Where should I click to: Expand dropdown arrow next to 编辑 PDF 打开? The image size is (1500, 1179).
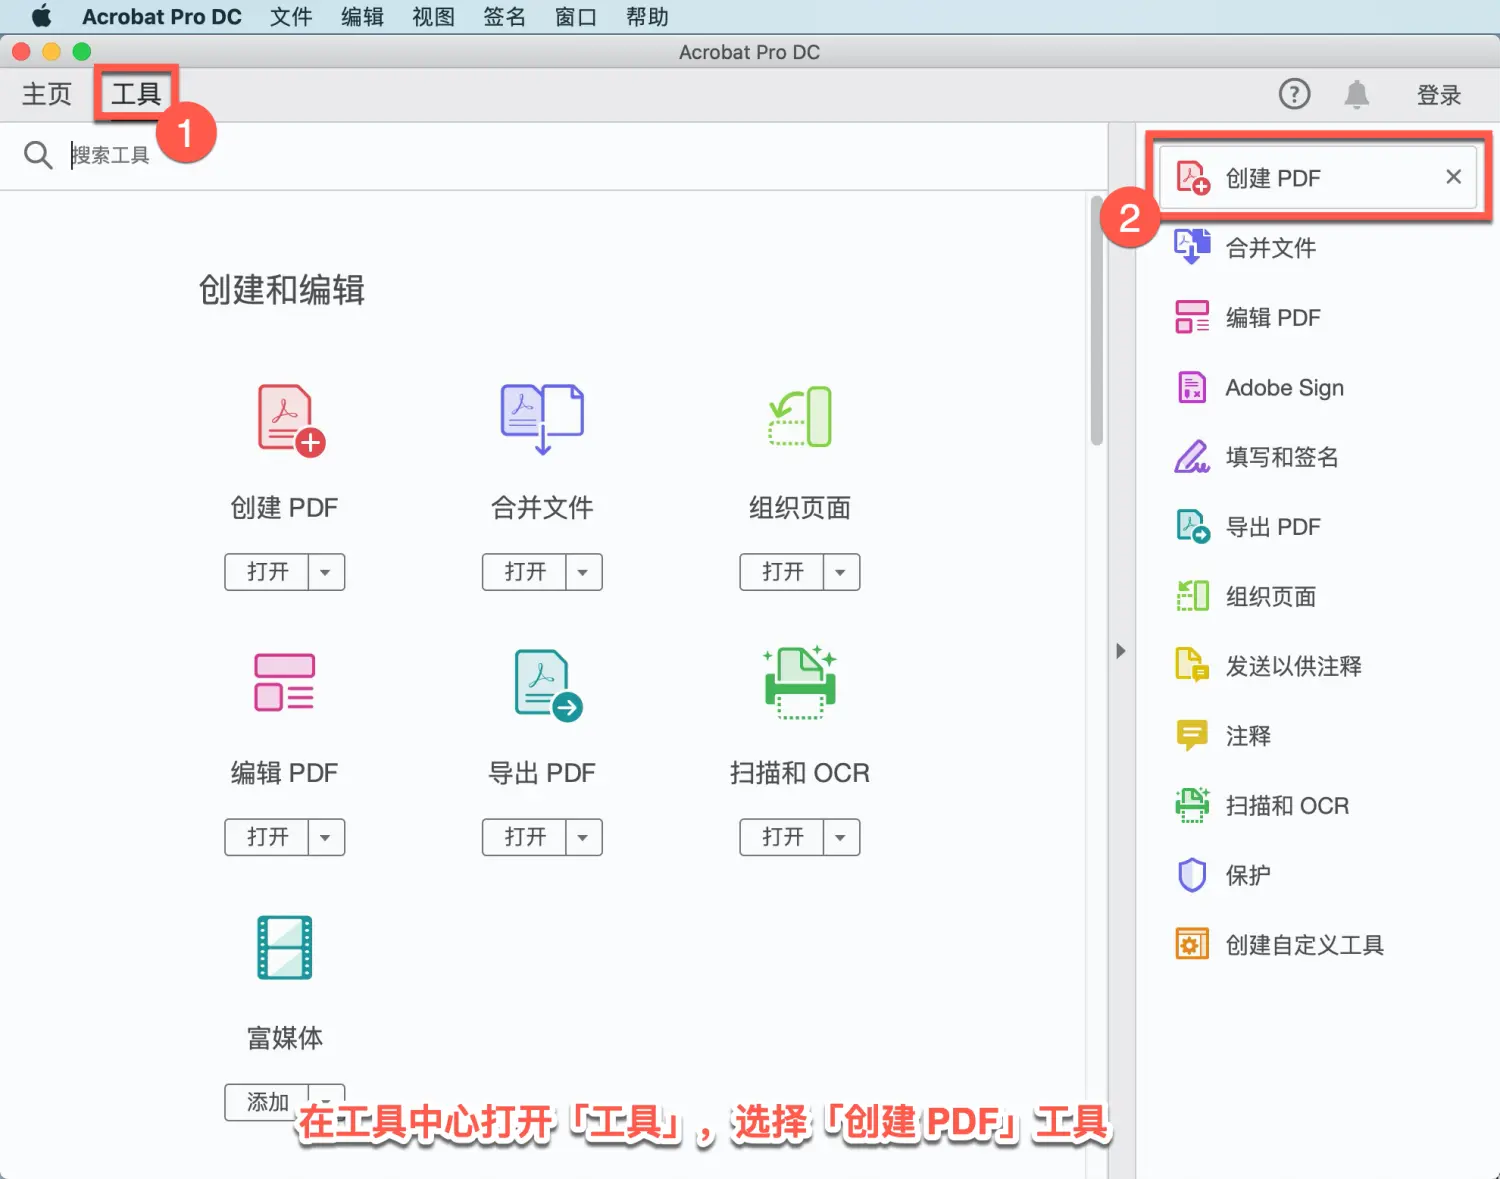tap(326, 837)
